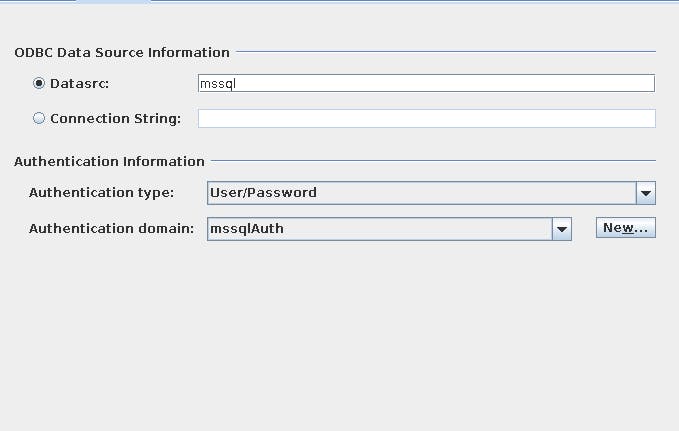679x431 pixels.
Task: Select the Connection String radio button
Action: (x=39, y=118)
